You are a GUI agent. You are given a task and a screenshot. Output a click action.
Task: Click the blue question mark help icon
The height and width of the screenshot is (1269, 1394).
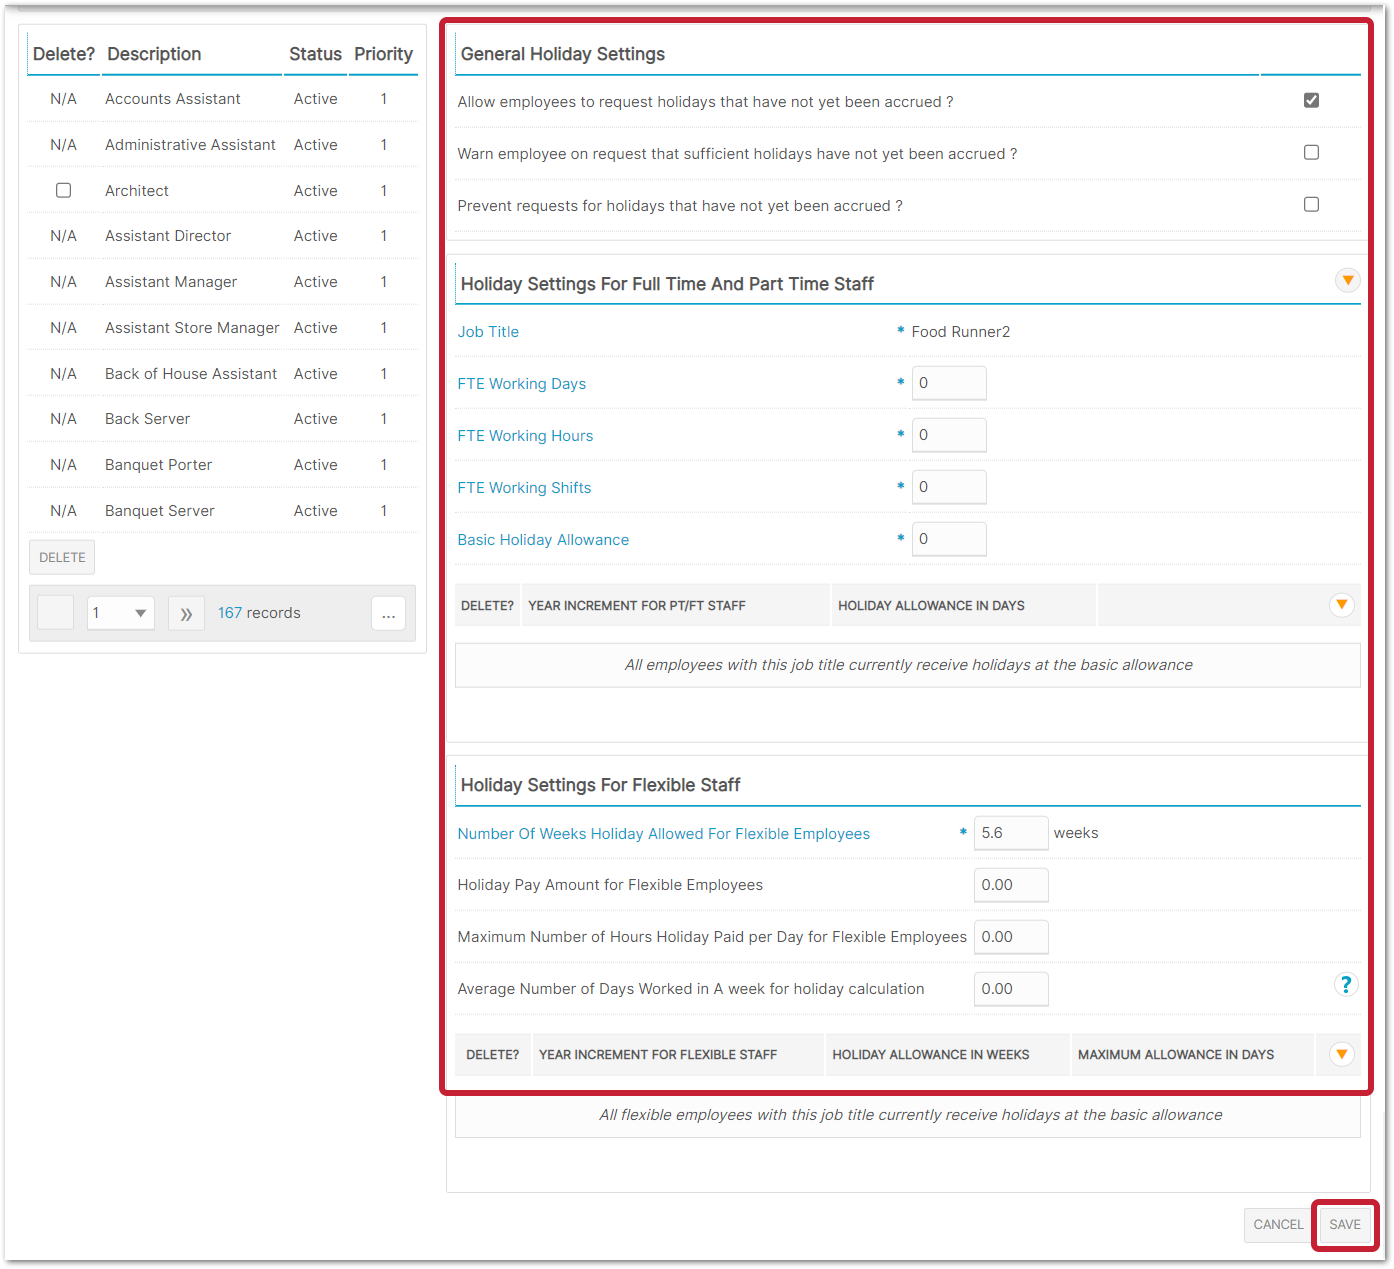[1345, 985]
